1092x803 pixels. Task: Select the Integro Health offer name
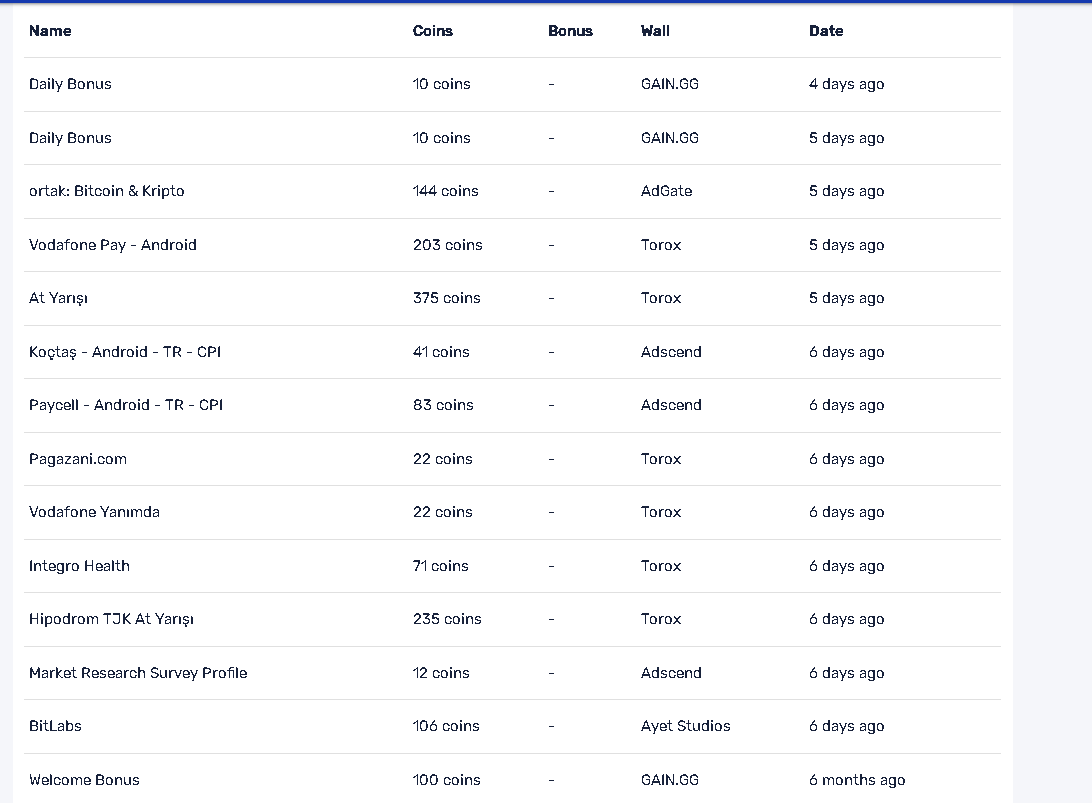79,566
